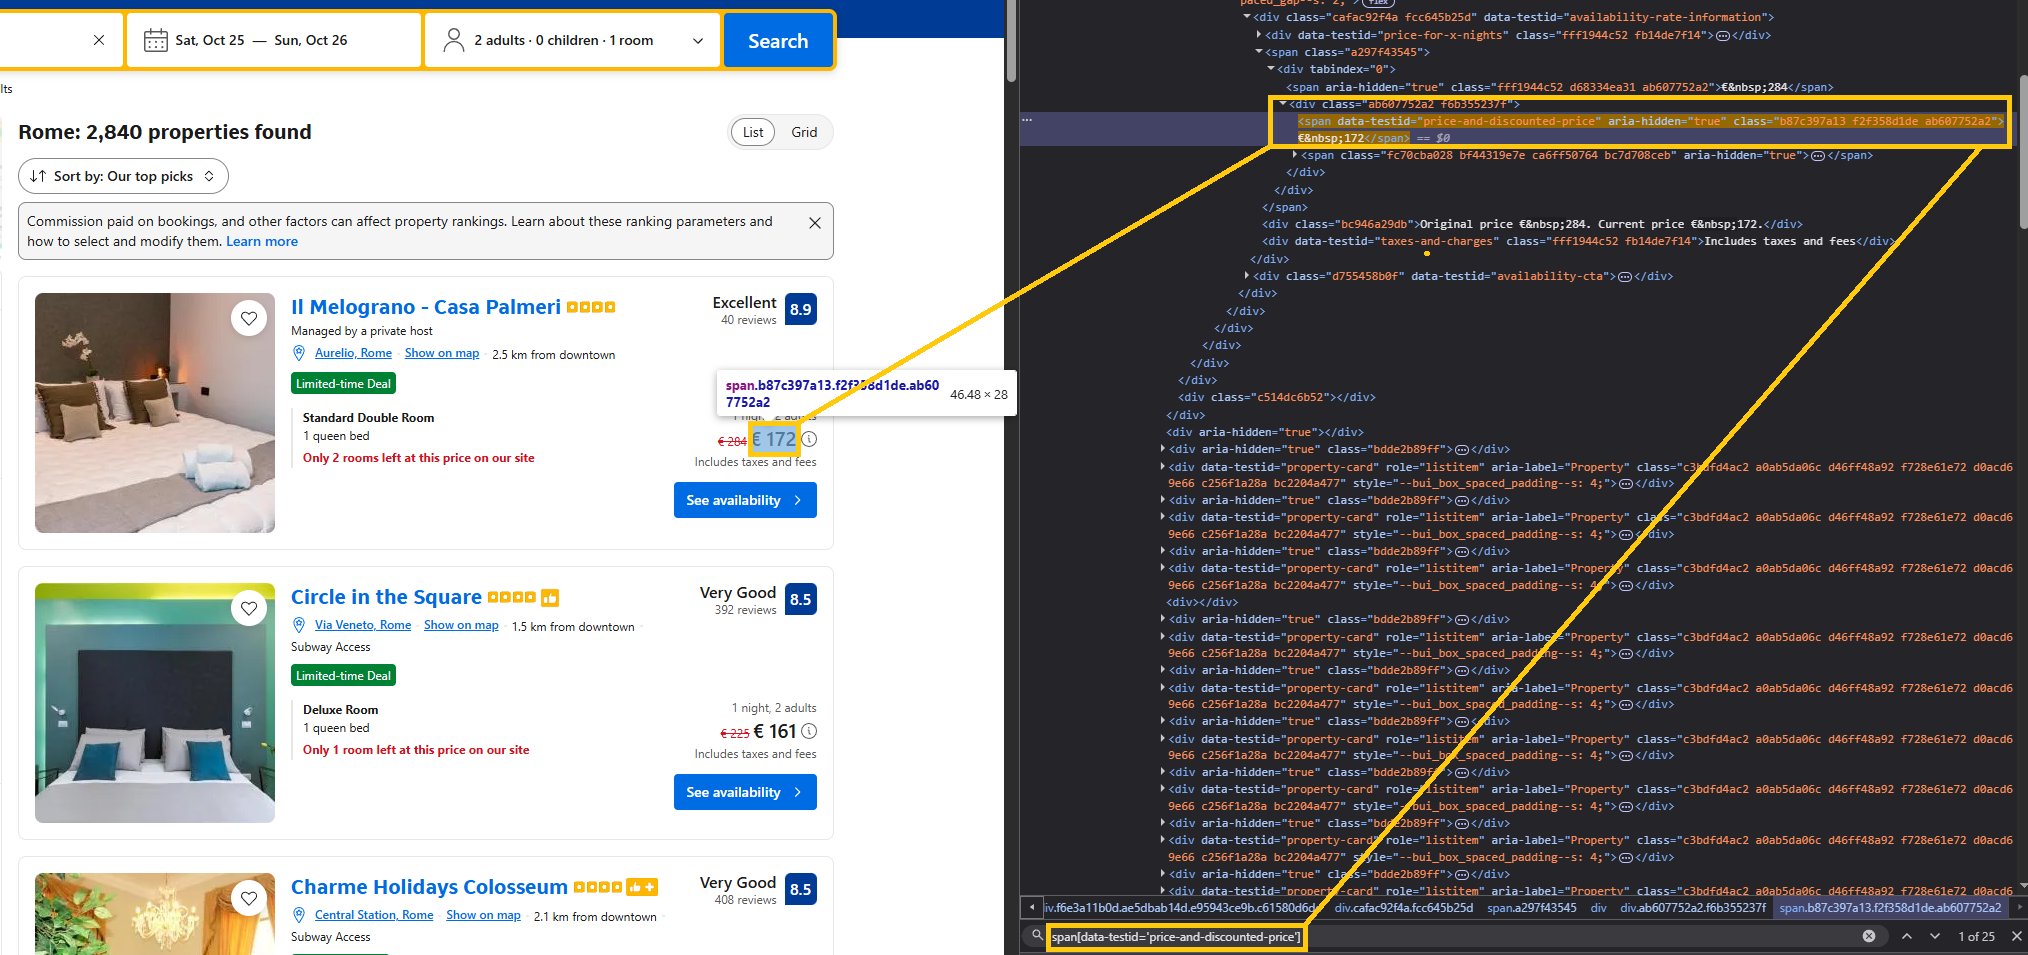This screenshot has width=2028, height=955.
Task: Close the DevTools find bar
Action: pyautogui.click(x=2016, y=936)
